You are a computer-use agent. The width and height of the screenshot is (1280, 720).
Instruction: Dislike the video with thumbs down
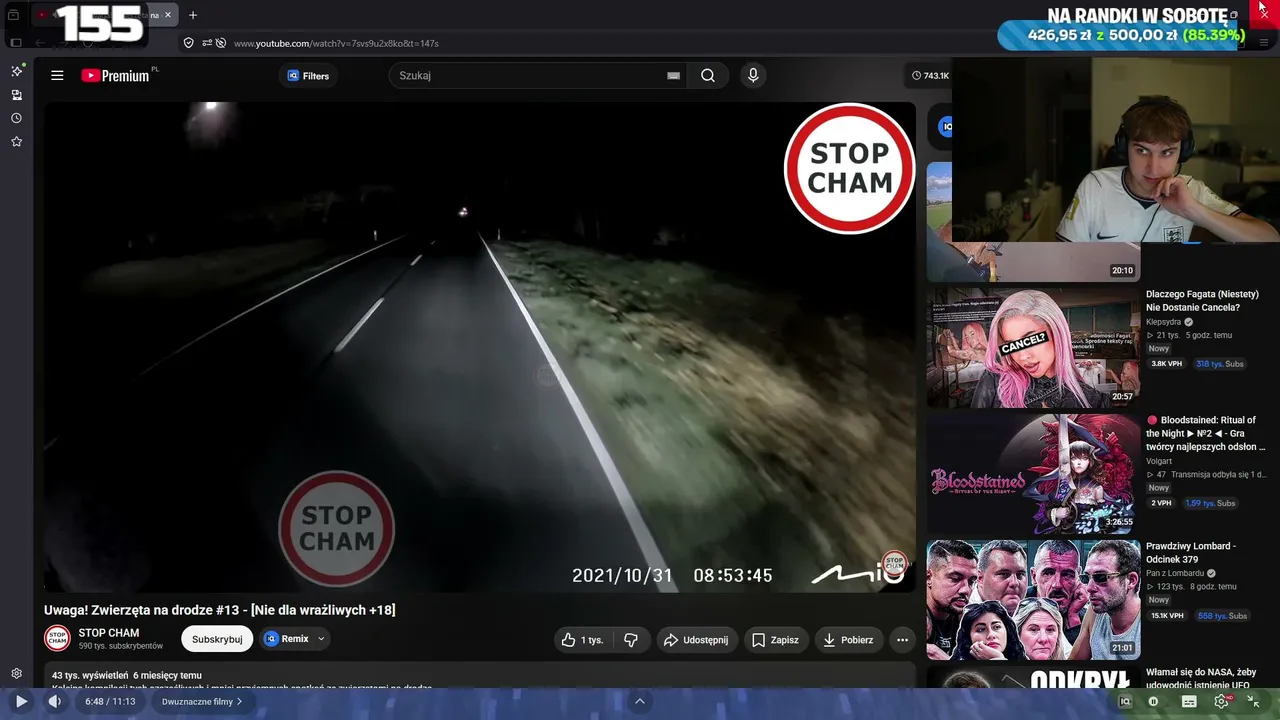tap(631, 640)
